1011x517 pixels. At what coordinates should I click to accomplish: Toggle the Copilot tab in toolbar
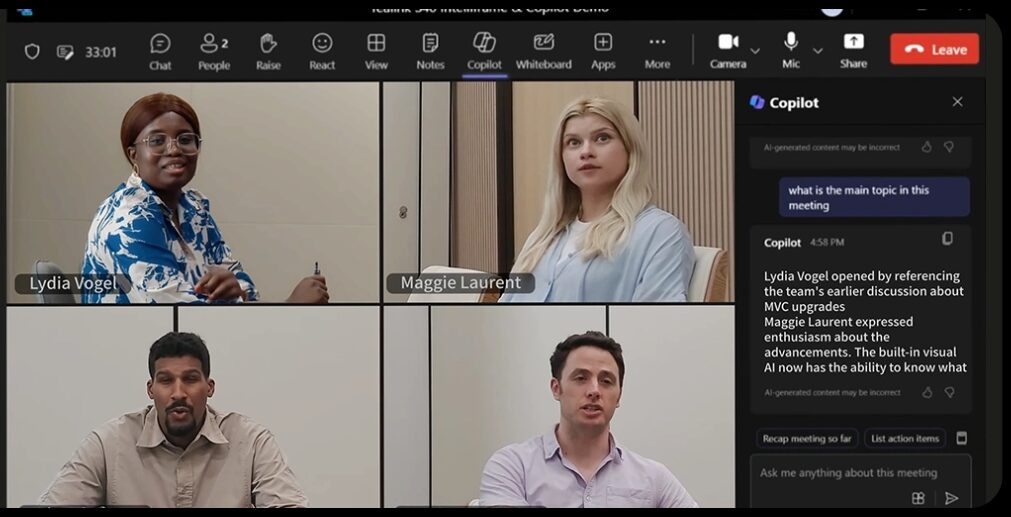484,50
